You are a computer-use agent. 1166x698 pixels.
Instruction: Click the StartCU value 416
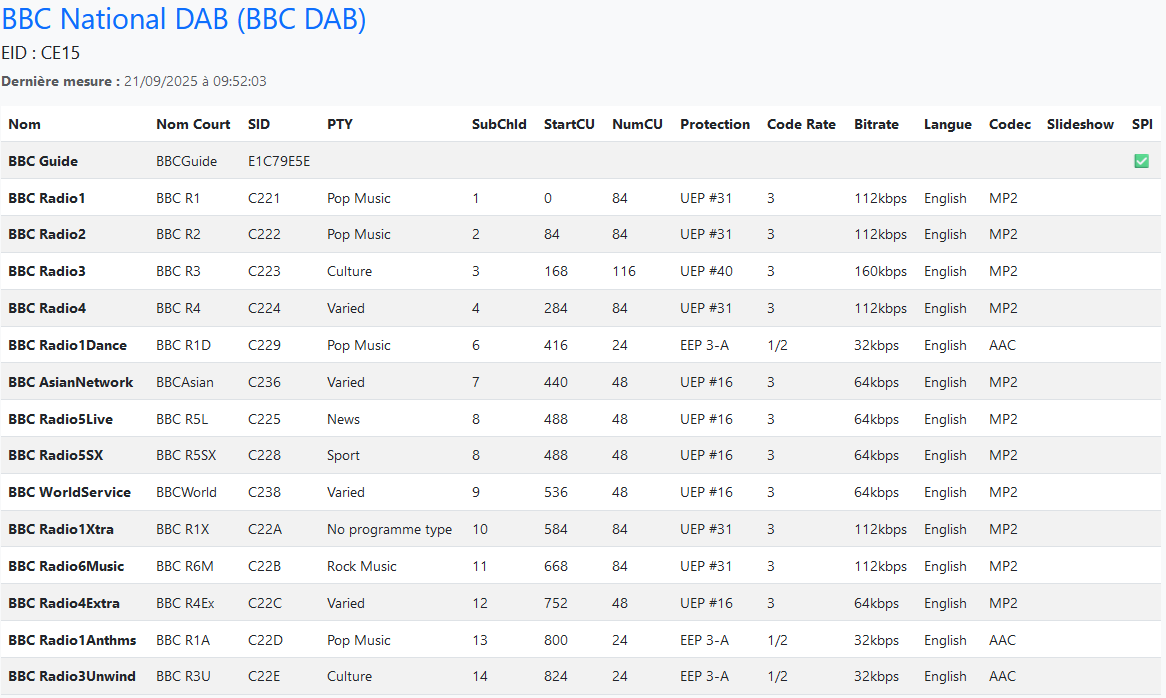pos(555,346)
